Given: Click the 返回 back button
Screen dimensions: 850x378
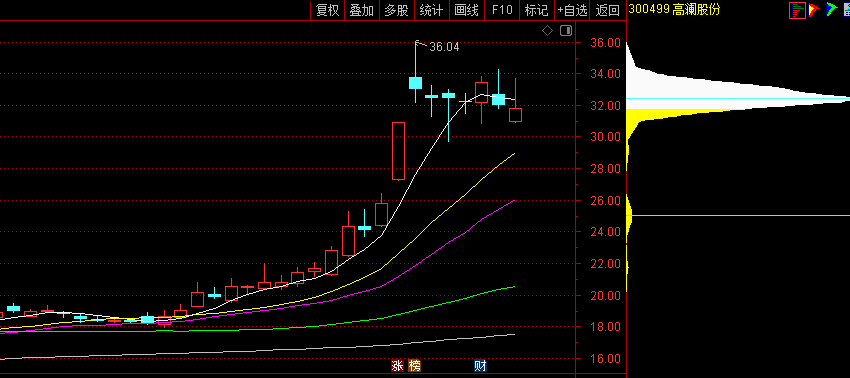Looking at the screenshot, I should 608,10.
